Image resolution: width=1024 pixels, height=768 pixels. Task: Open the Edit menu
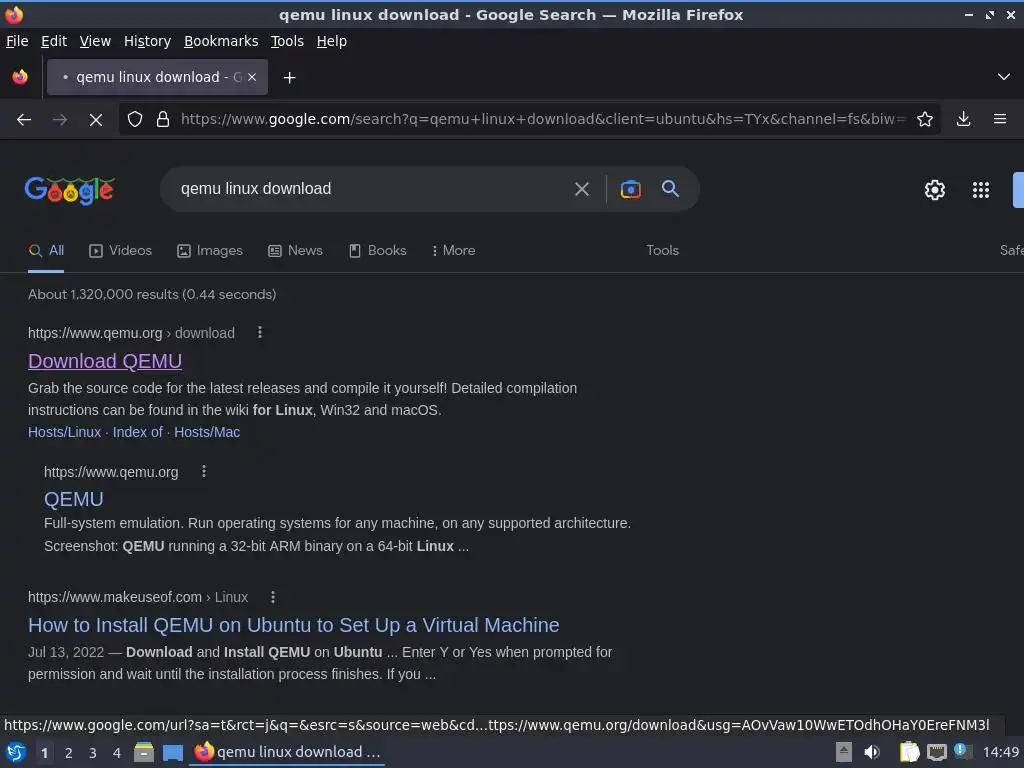54,41
